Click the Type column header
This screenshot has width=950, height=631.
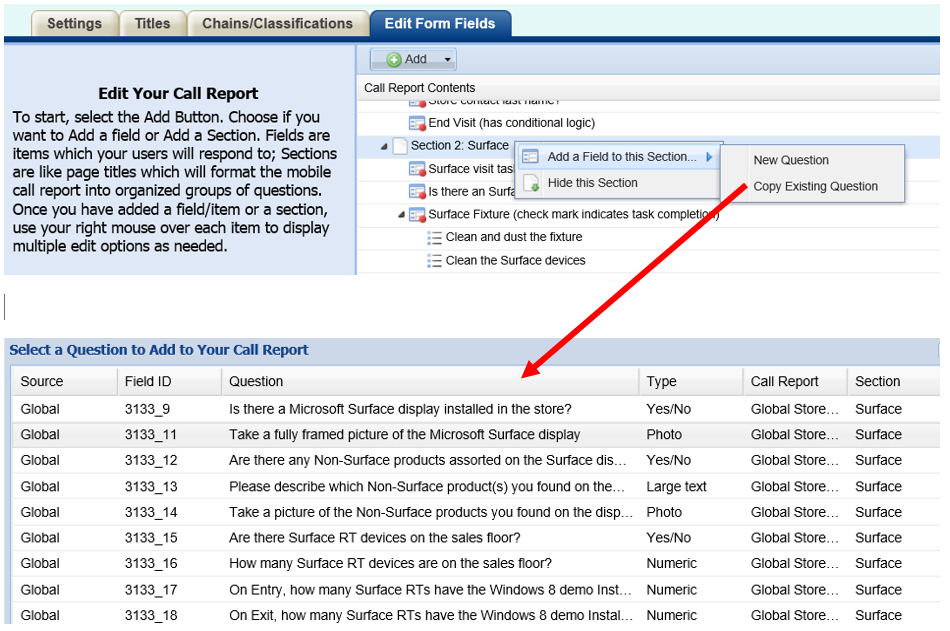[661, 382]
